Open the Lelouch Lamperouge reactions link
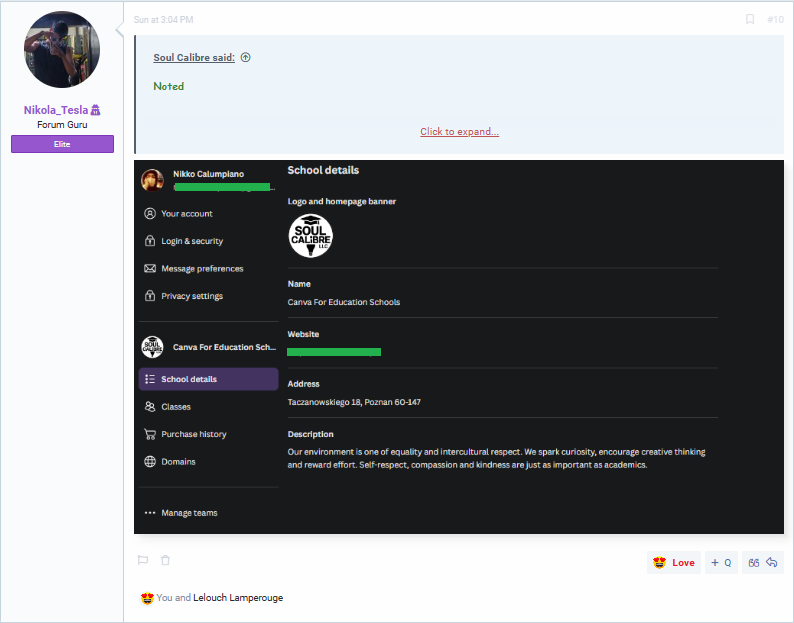794x623 pixels. [238, 598]
